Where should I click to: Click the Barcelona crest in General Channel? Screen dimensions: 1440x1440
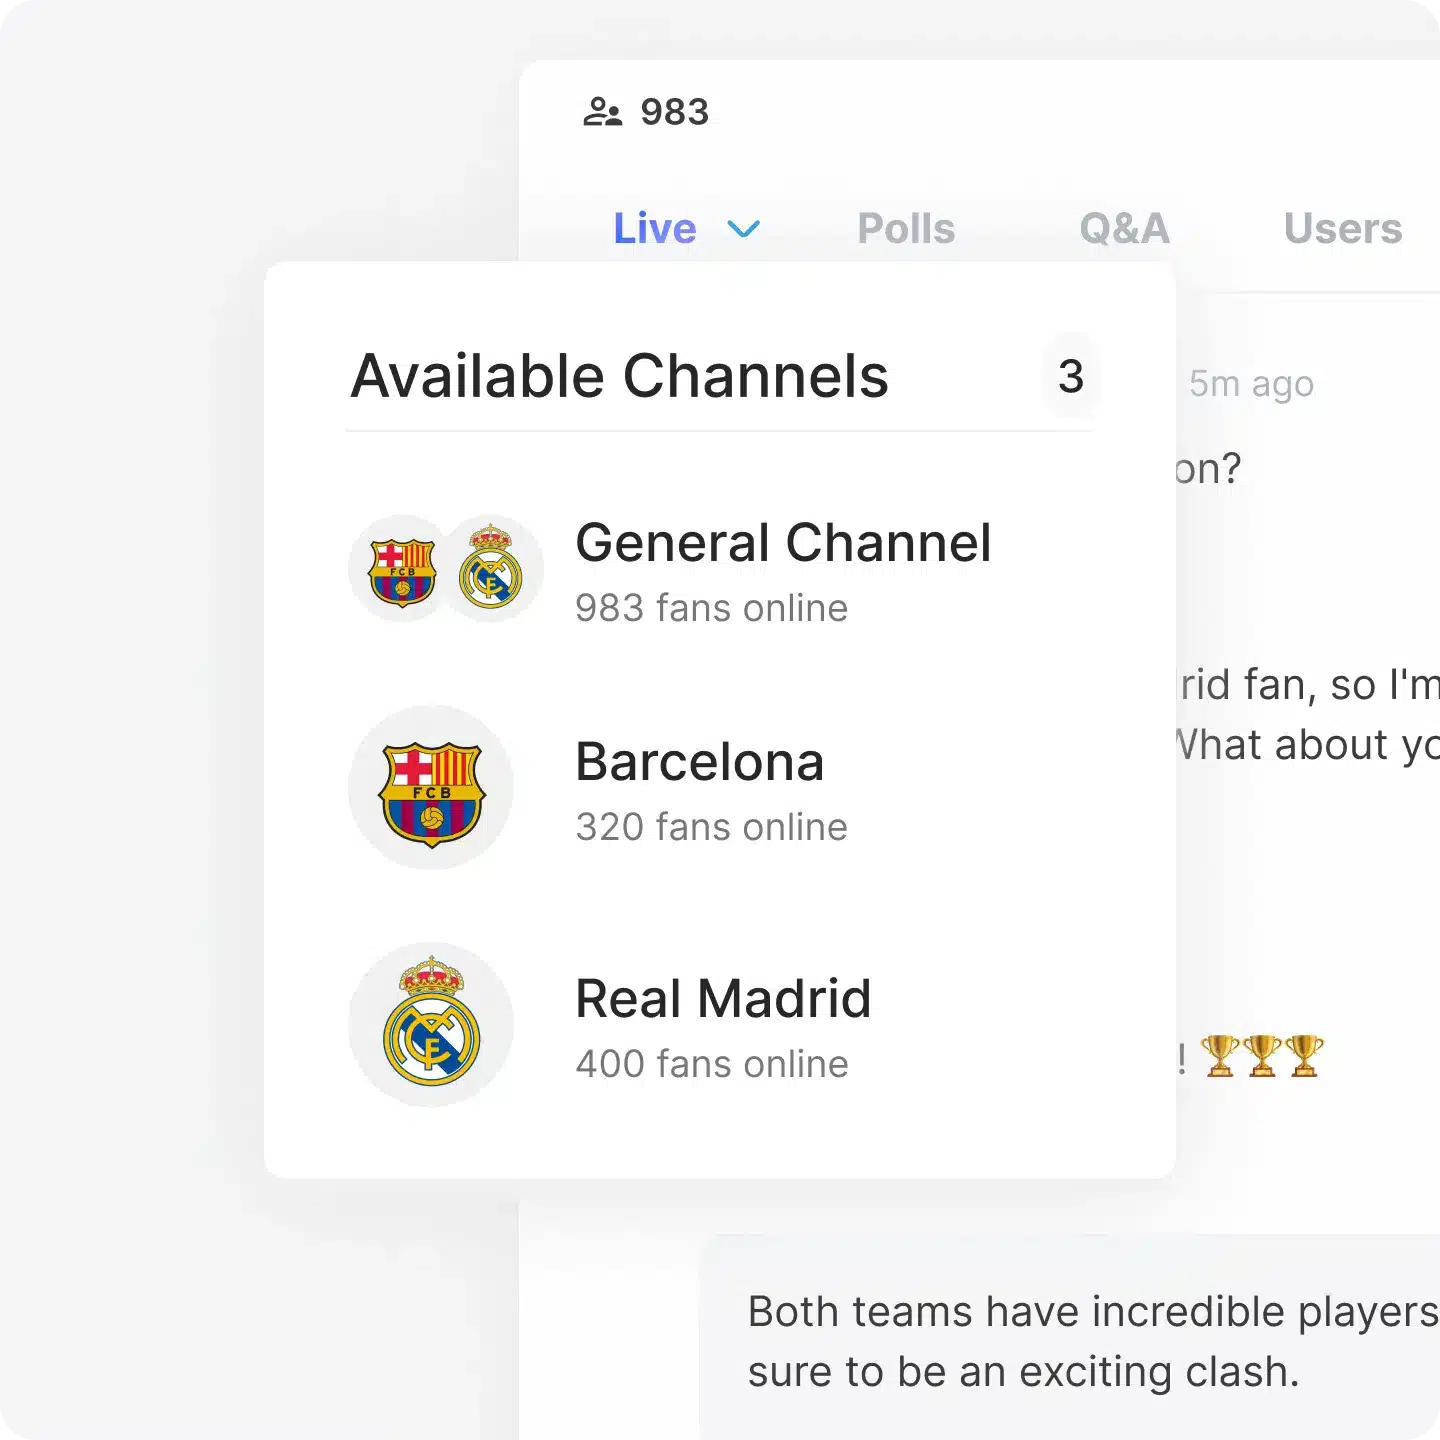click(402, 569)
